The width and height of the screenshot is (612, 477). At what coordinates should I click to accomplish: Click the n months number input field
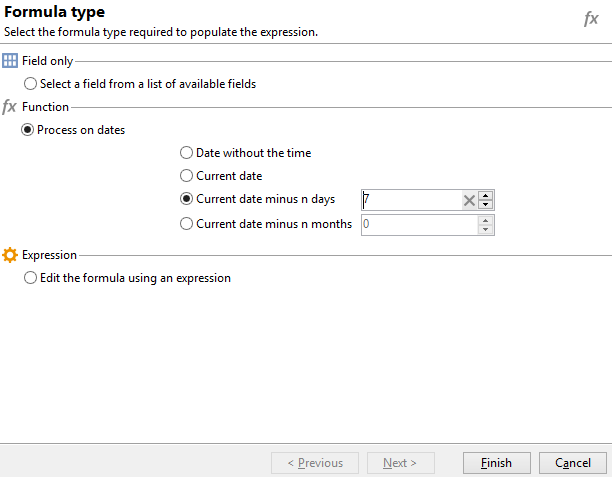[417, 225]
